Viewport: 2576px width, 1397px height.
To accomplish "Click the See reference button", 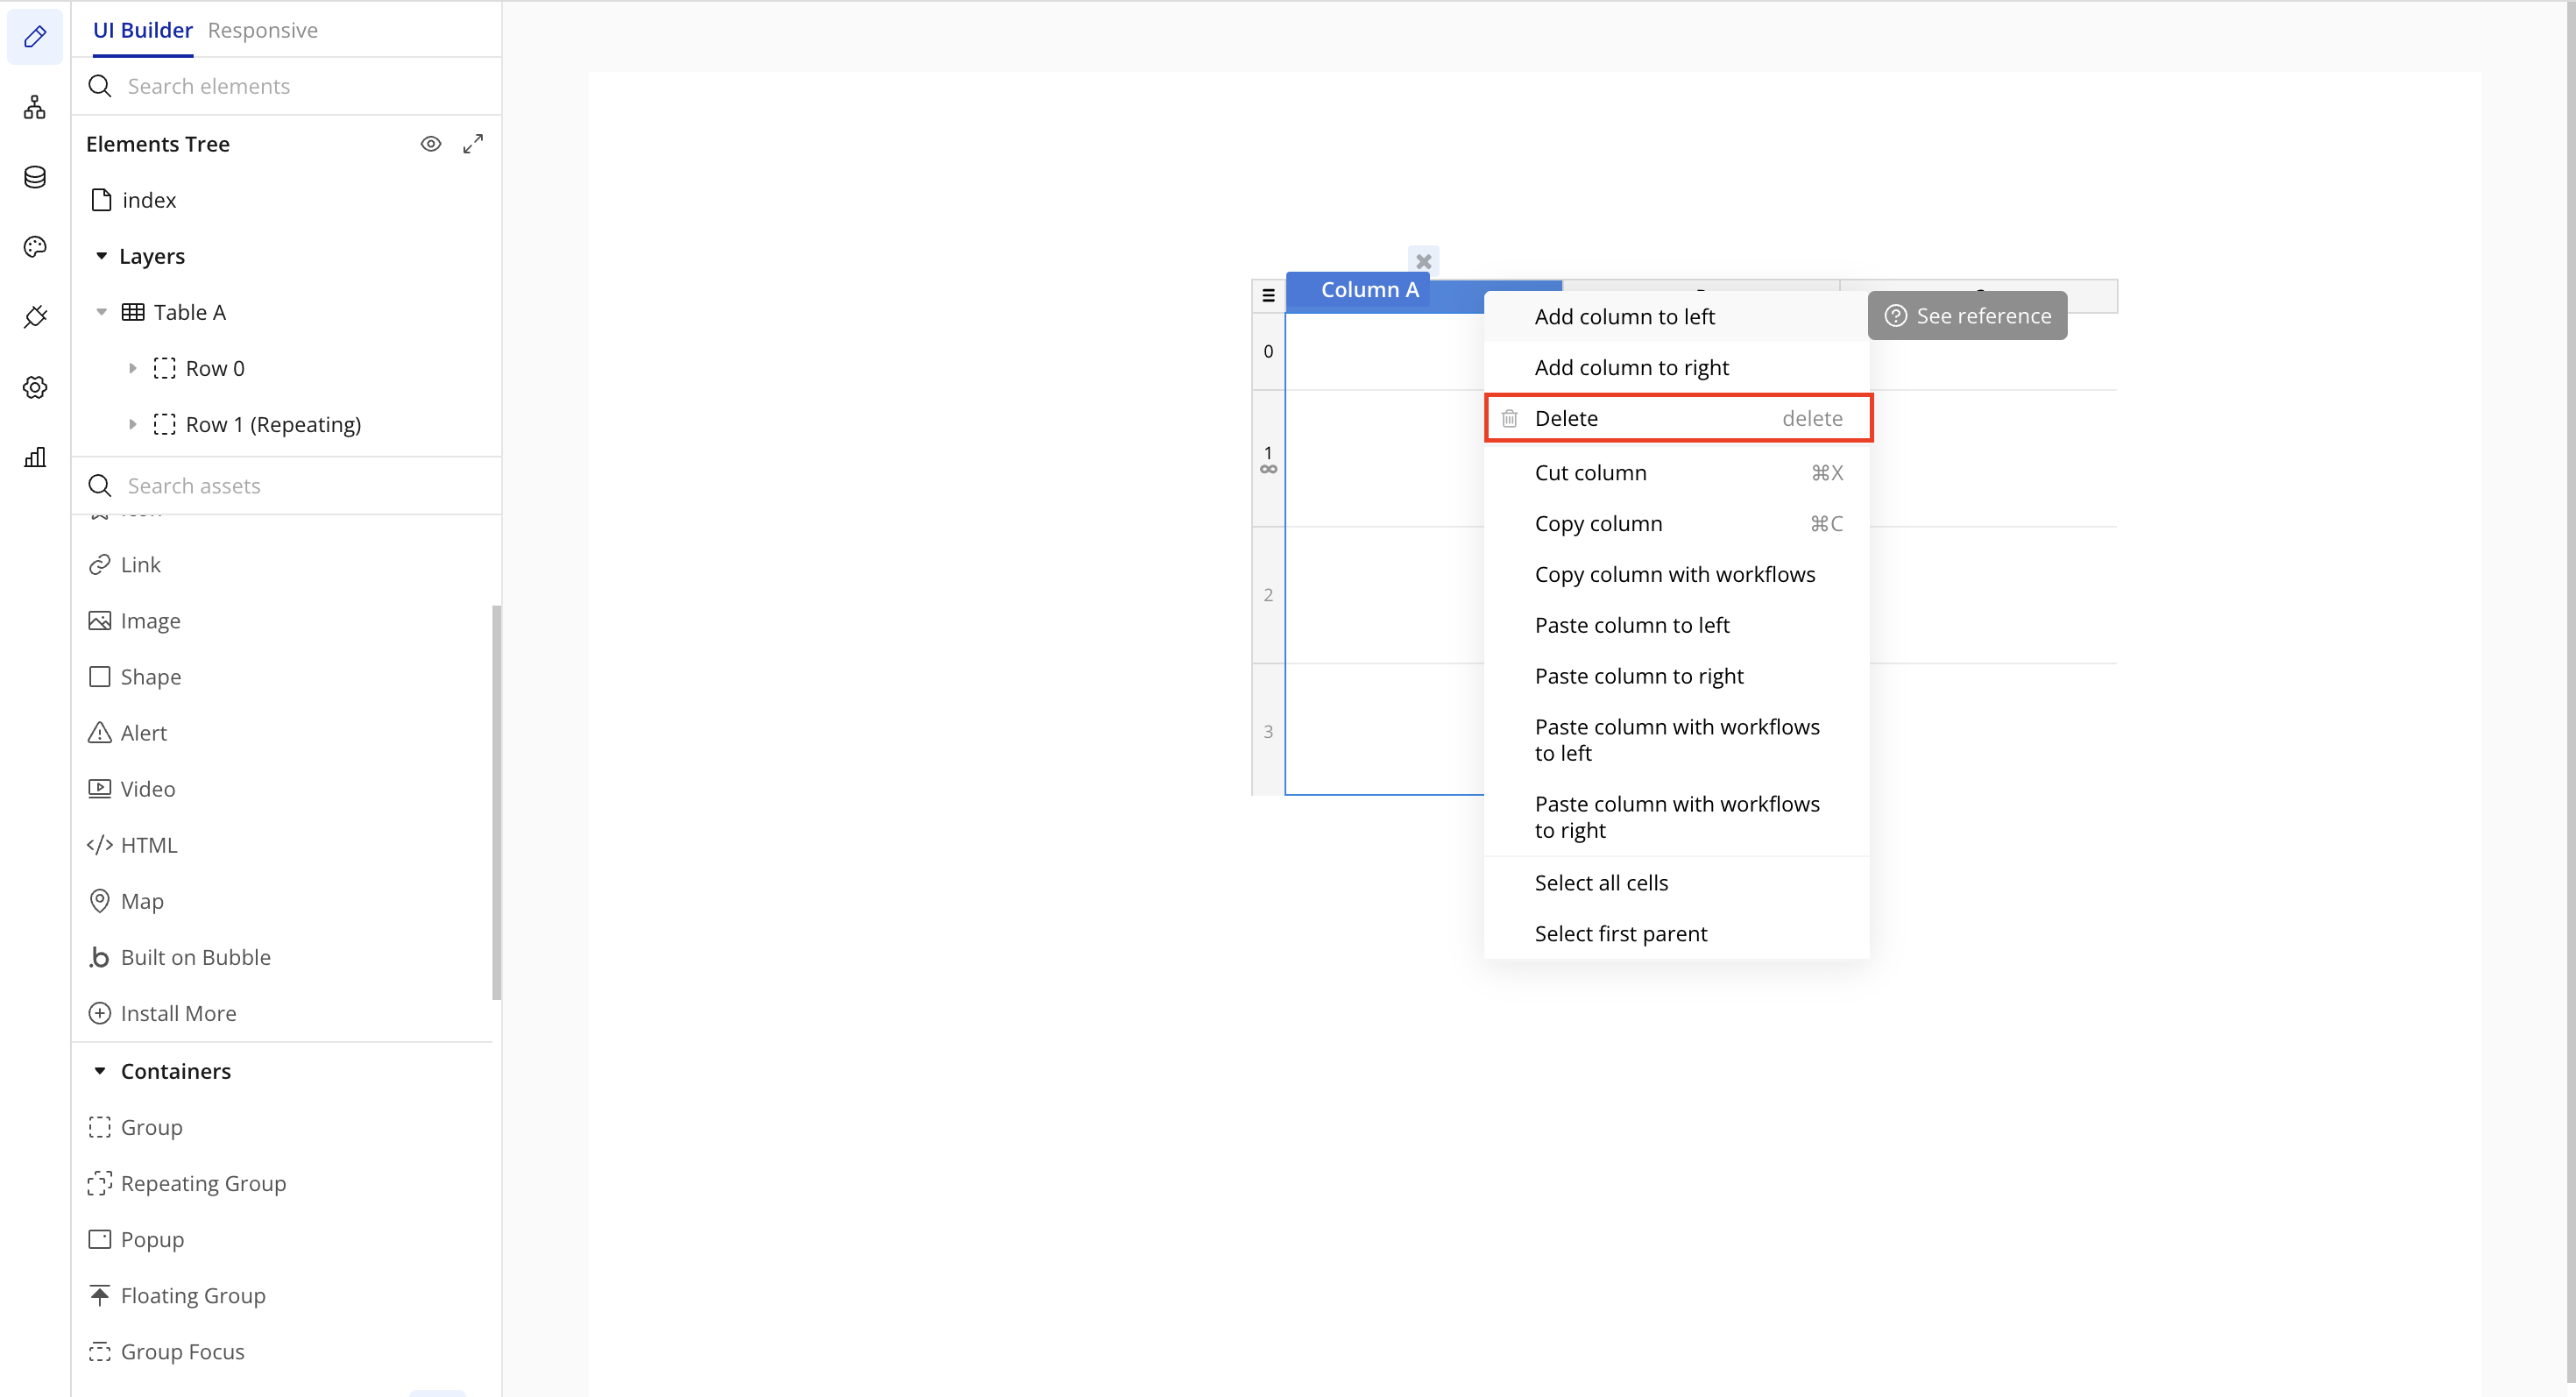I will (x=1966, y=316).
